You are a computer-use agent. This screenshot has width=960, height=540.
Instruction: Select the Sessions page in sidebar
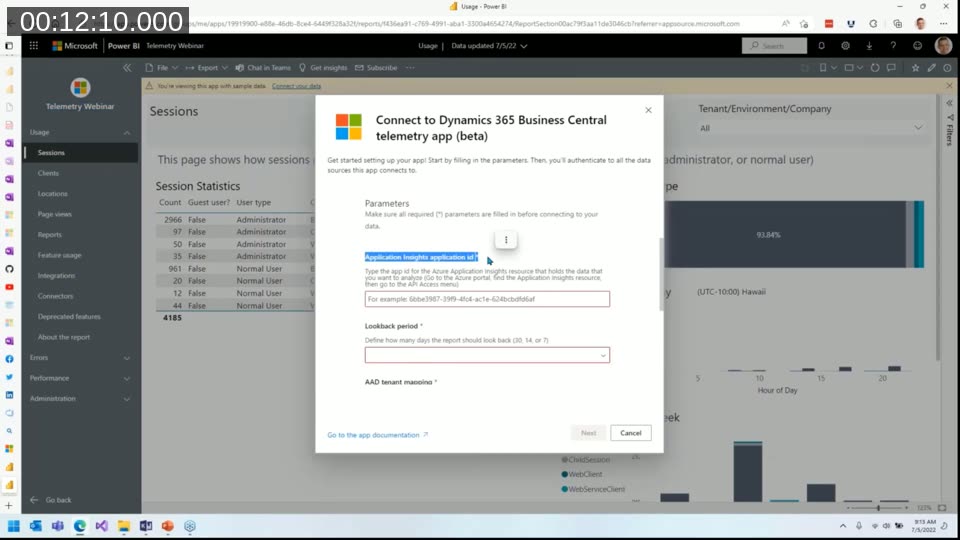coord(81,152)
